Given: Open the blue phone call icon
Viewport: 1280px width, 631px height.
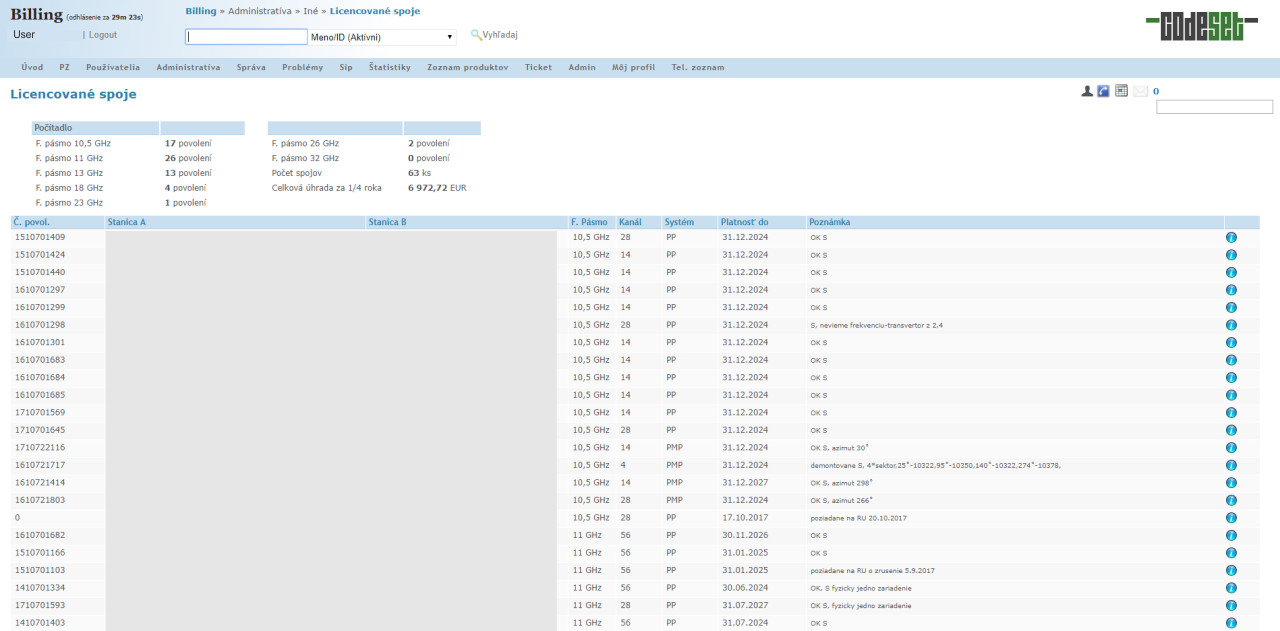Looking at the screenshot, I should (x=1103, y=91).
